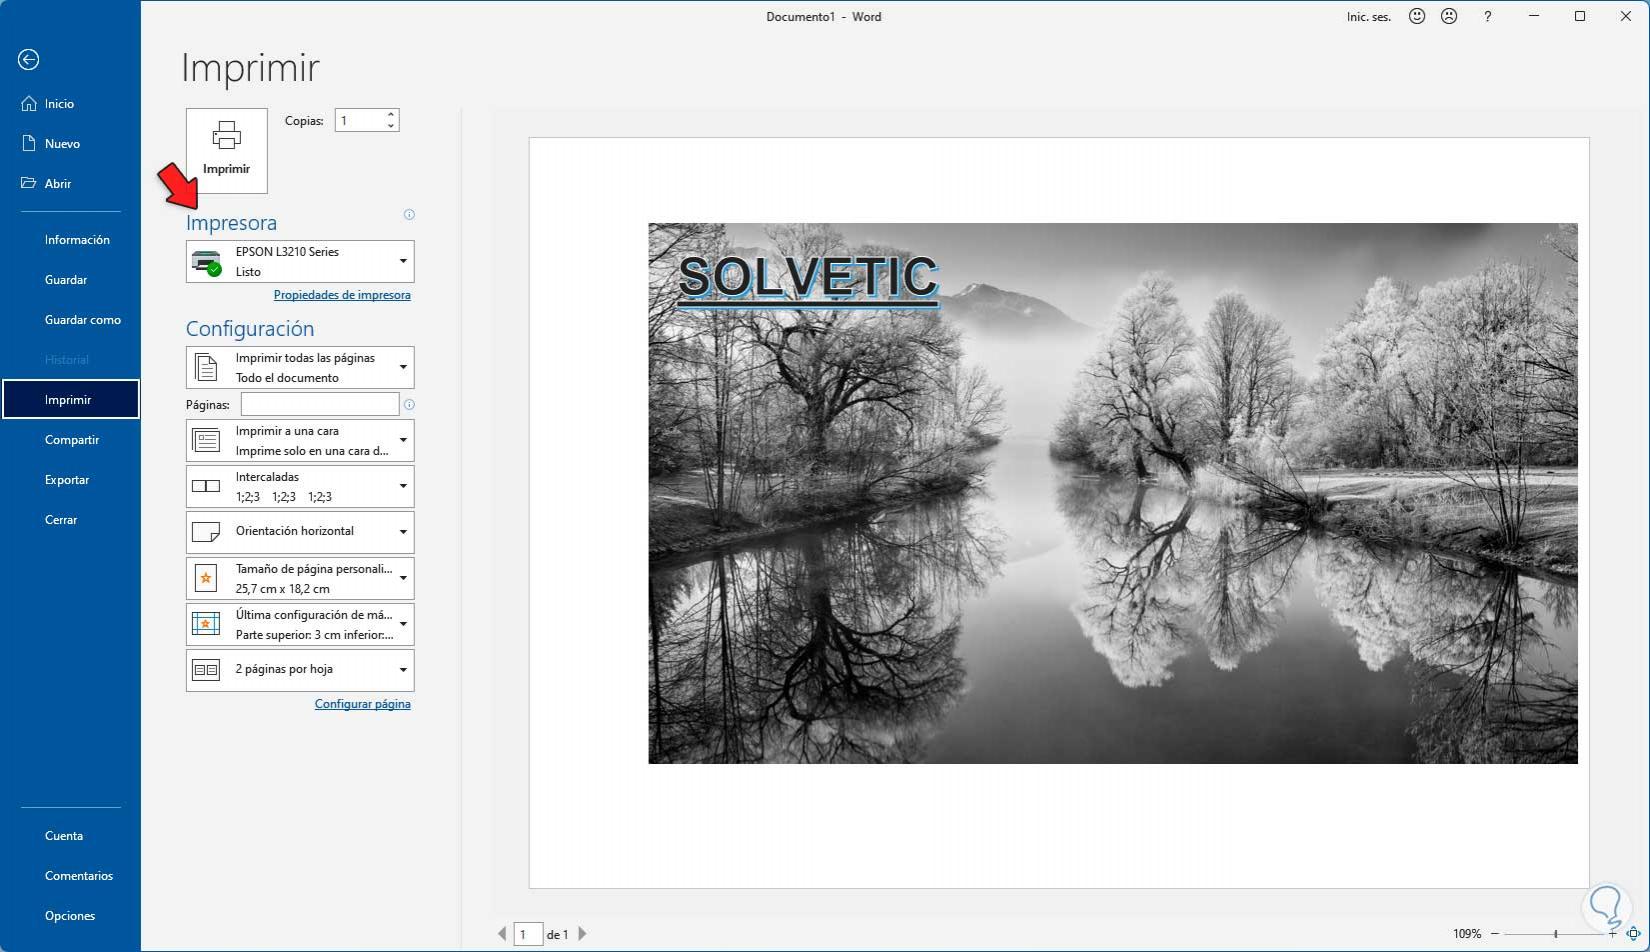This screenshot has width=1650, height=952.
Task: Open the Intercaladas collation dropdown
Action: coord(300,487)
